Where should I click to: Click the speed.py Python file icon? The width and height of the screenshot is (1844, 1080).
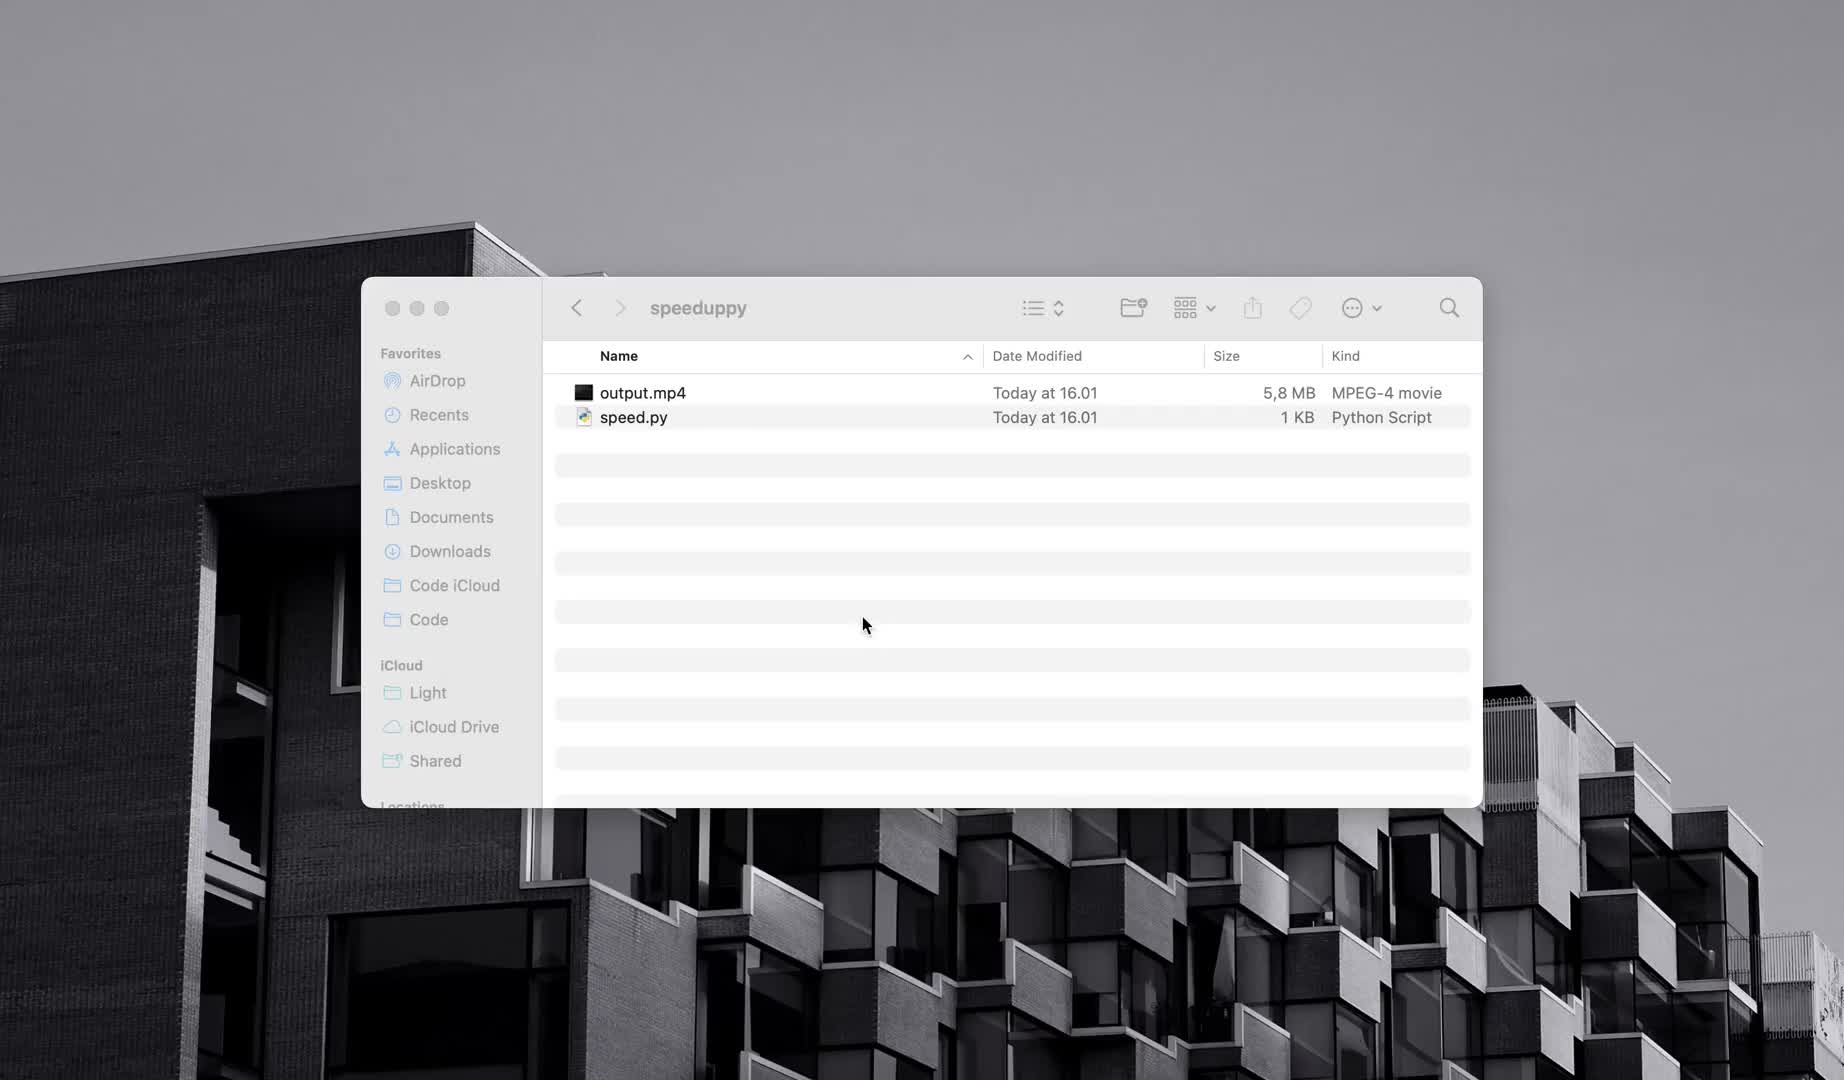point(584,417)
